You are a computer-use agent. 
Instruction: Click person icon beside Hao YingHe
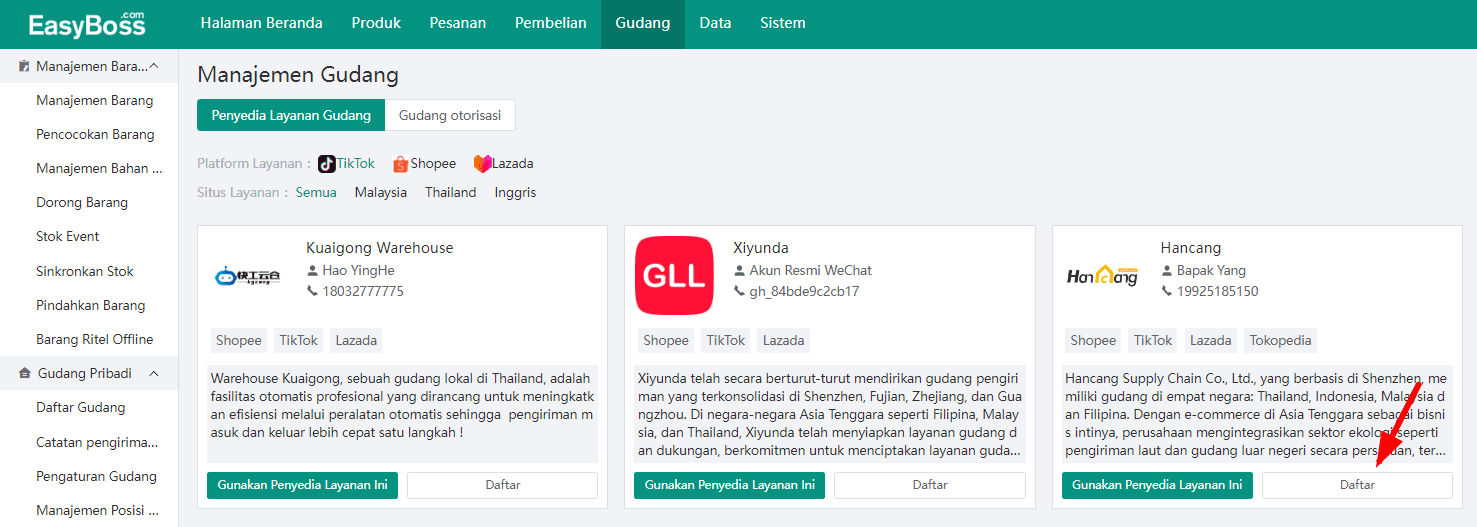[312, 270]
